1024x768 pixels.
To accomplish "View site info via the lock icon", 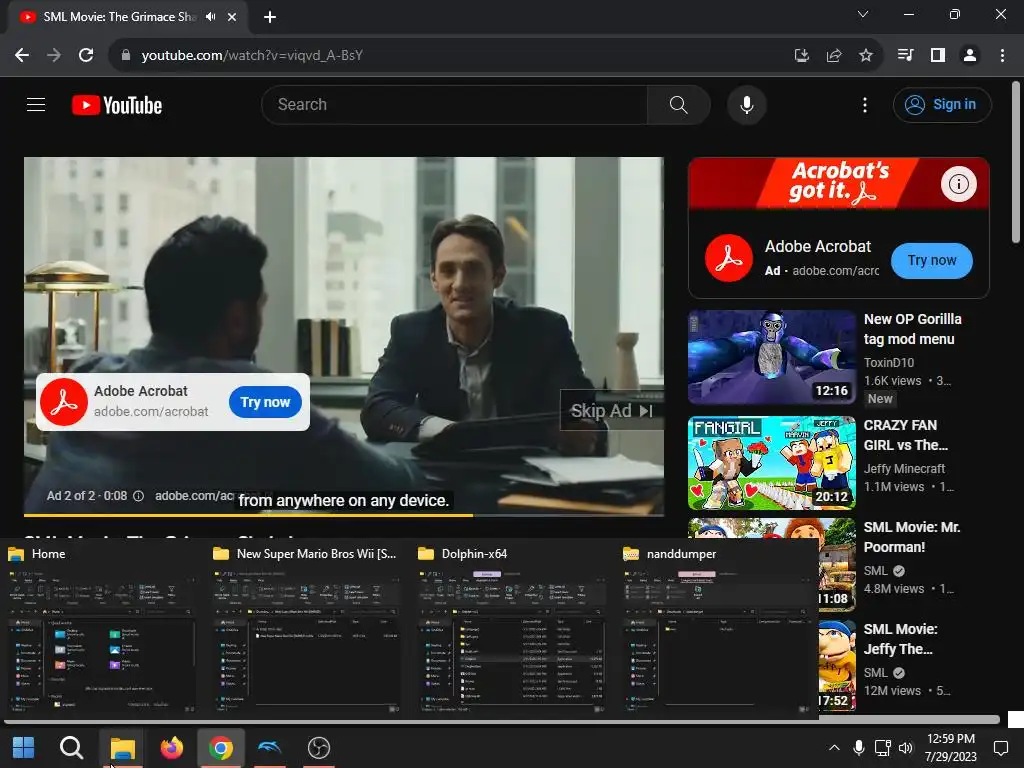I will coord(125,56).
